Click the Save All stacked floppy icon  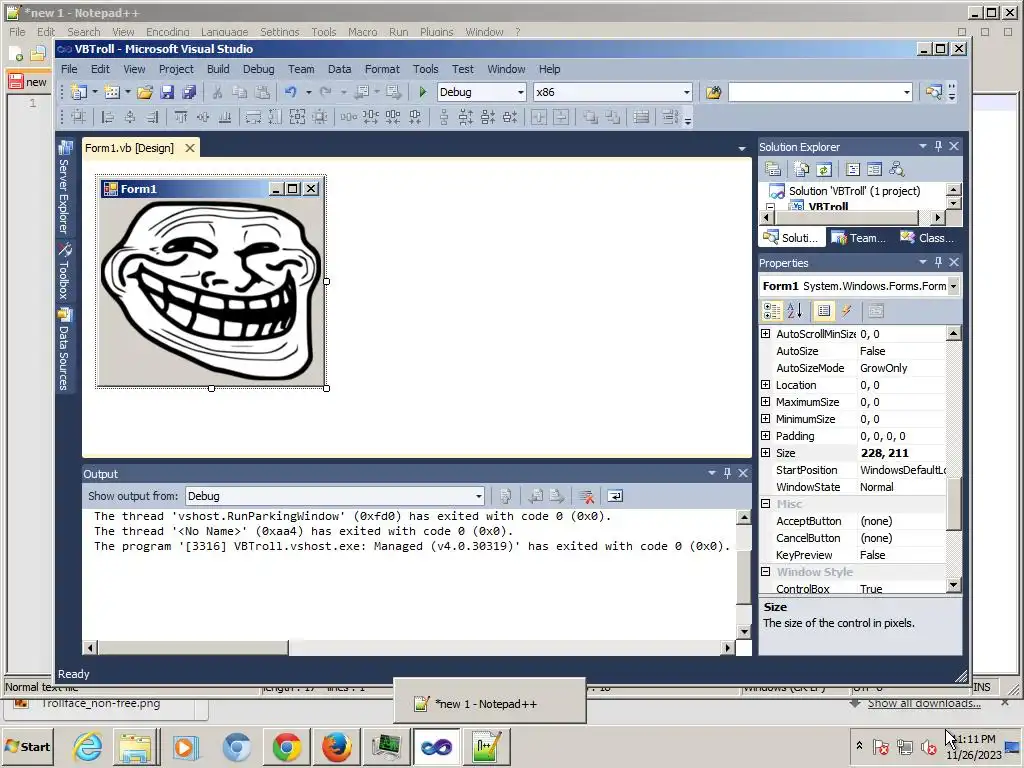pyautogui.click(x=189, y=92)
